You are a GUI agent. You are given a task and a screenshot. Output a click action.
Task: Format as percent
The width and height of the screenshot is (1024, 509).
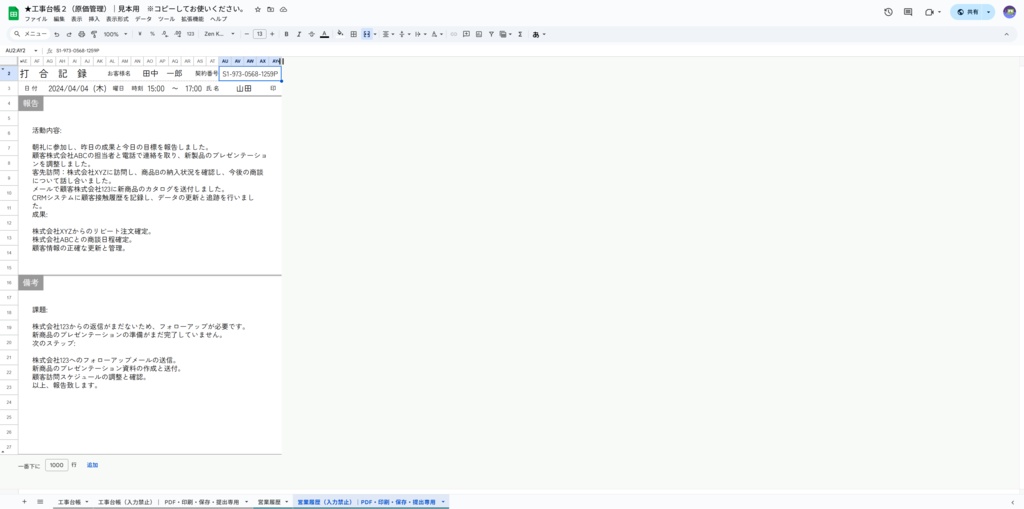tap(152, 34)
